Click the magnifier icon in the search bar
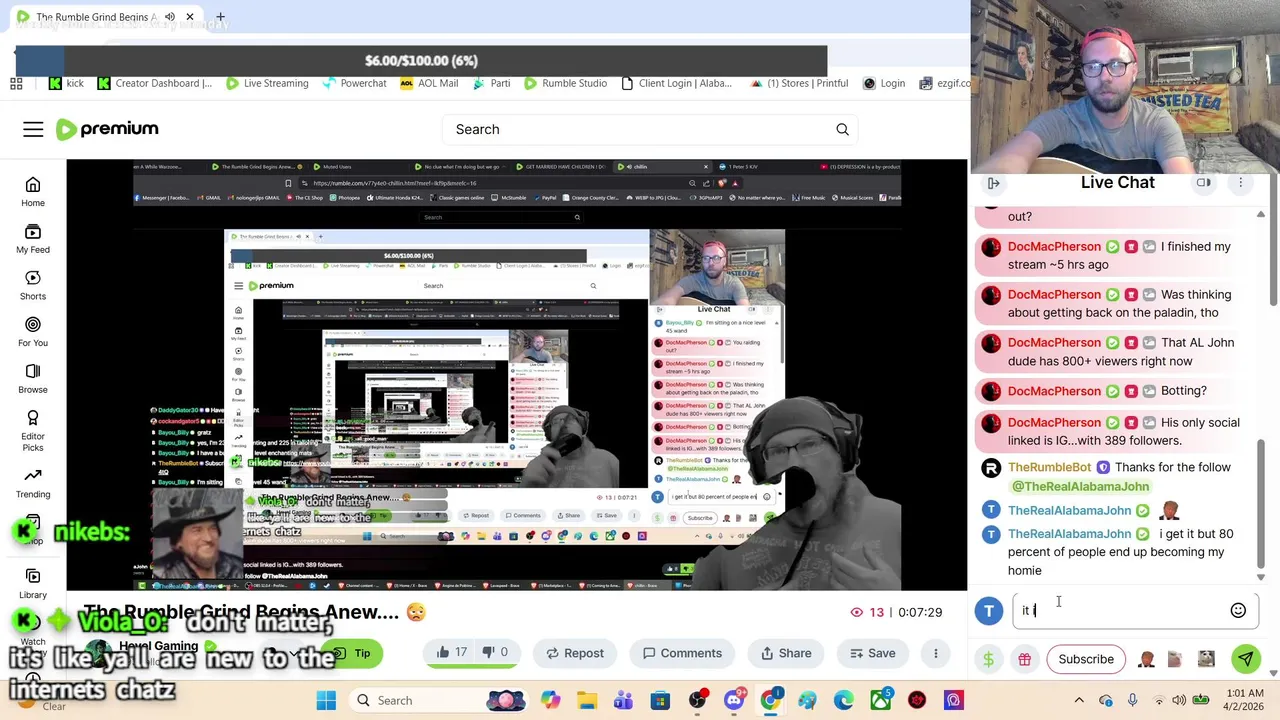 (x=842, y=129)
